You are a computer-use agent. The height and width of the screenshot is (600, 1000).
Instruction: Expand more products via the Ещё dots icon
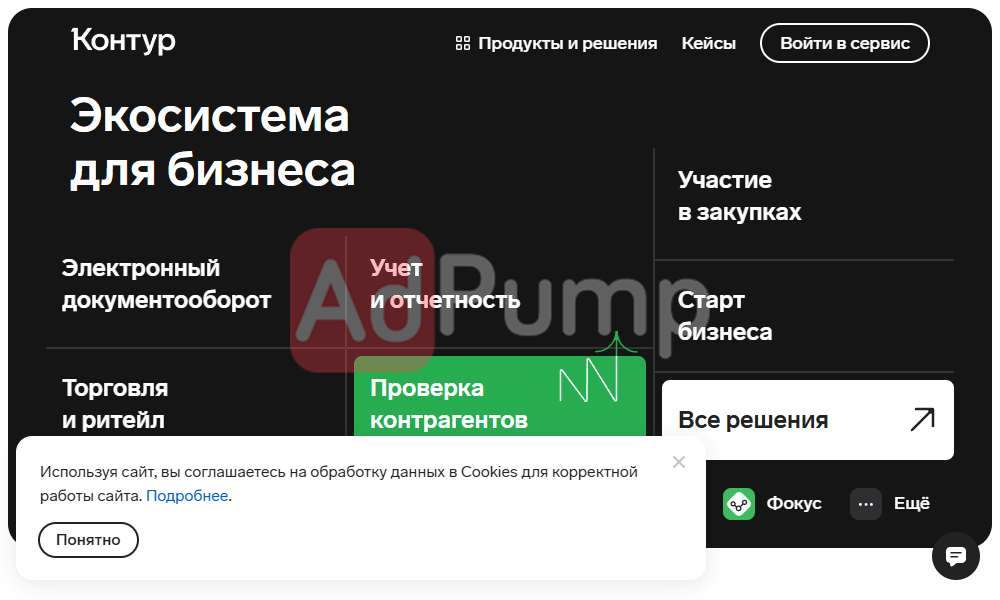pyautogui.click(x=865, y=504)
